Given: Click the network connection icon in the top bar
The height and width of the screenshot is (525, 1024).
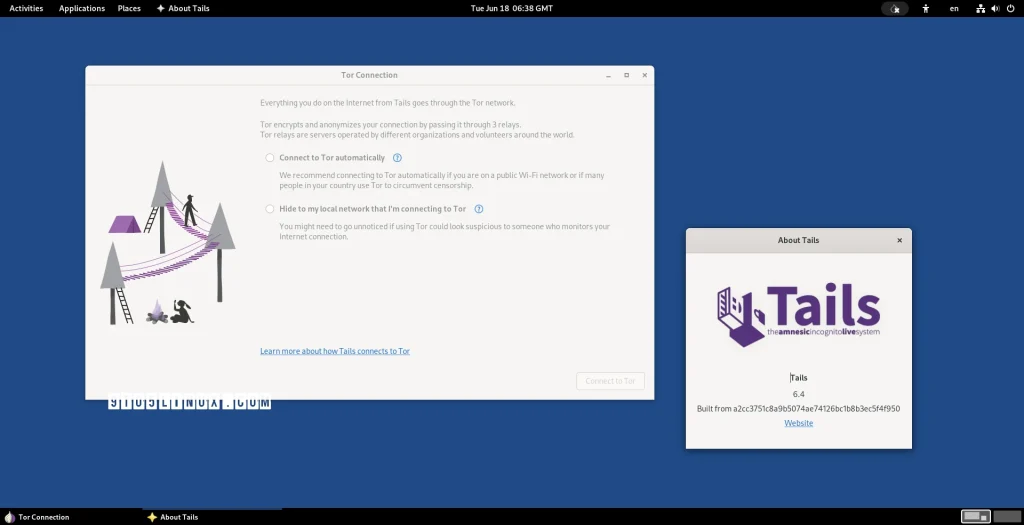Looking at the screenshot, I should [980, 8].
